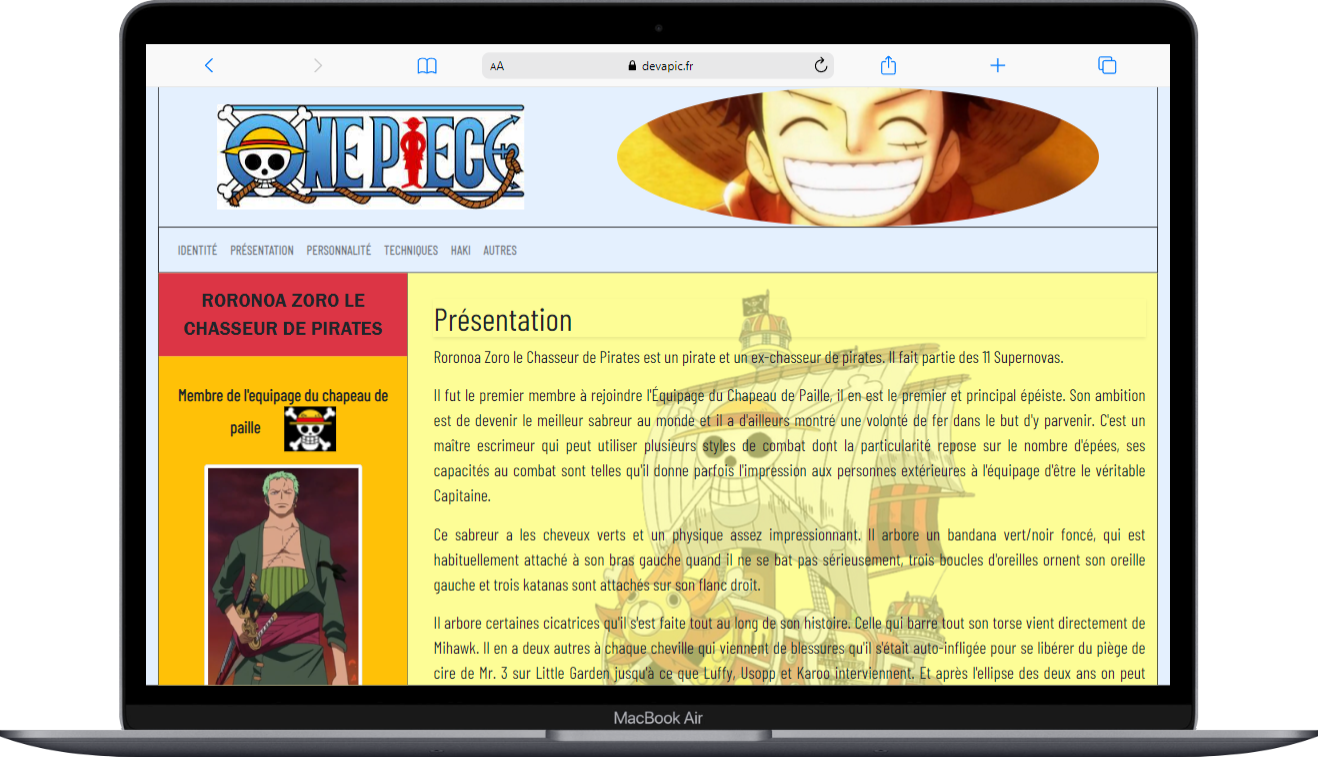This screenshot has height=757, width=1318.
Task: Open the IDENTITÉ menu item
Action: coord(197,251)
